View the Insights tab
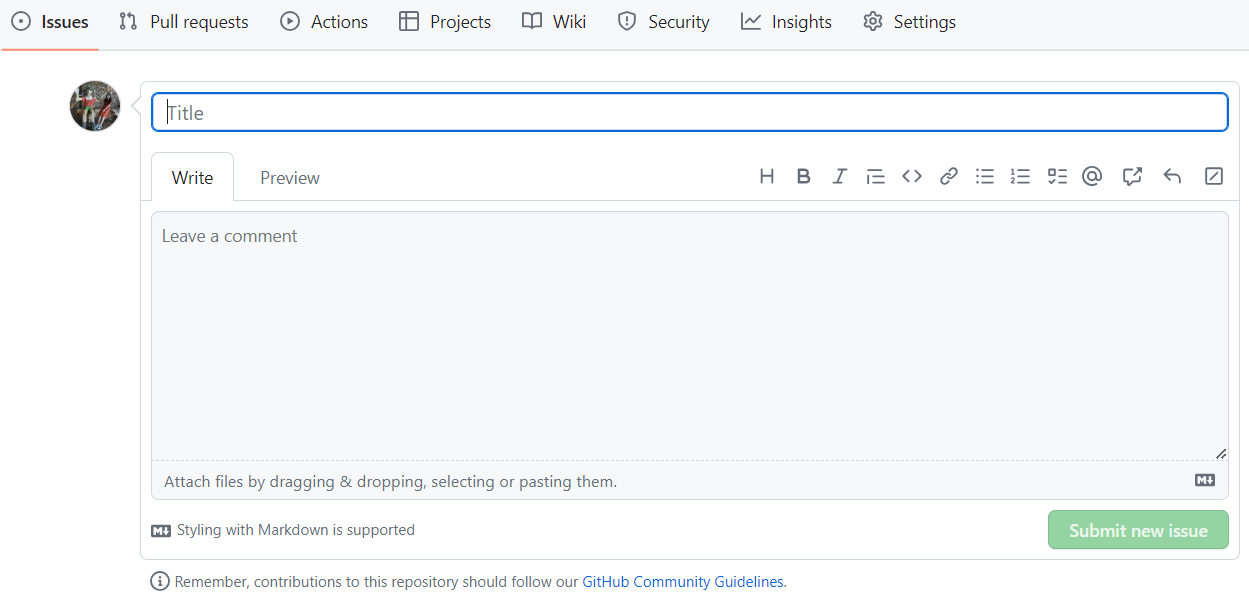Screen dimensions: 1249x595 786,22
